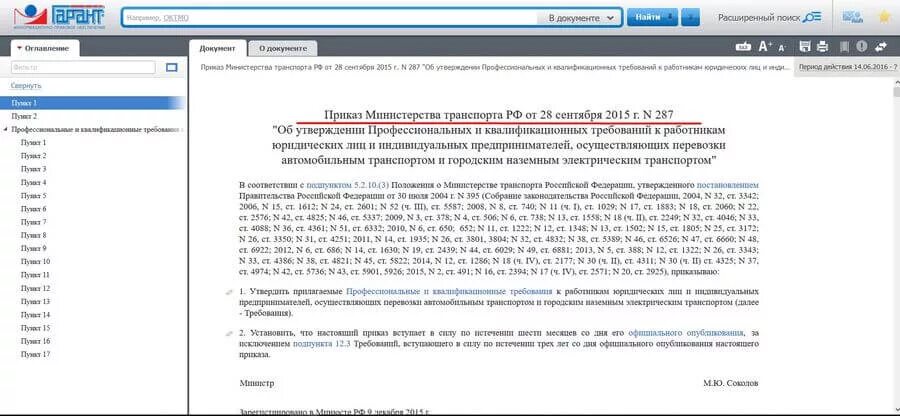
Task: Collapse the Профессиональные и квалификационные требования tree node
Action: click(5, 130)
